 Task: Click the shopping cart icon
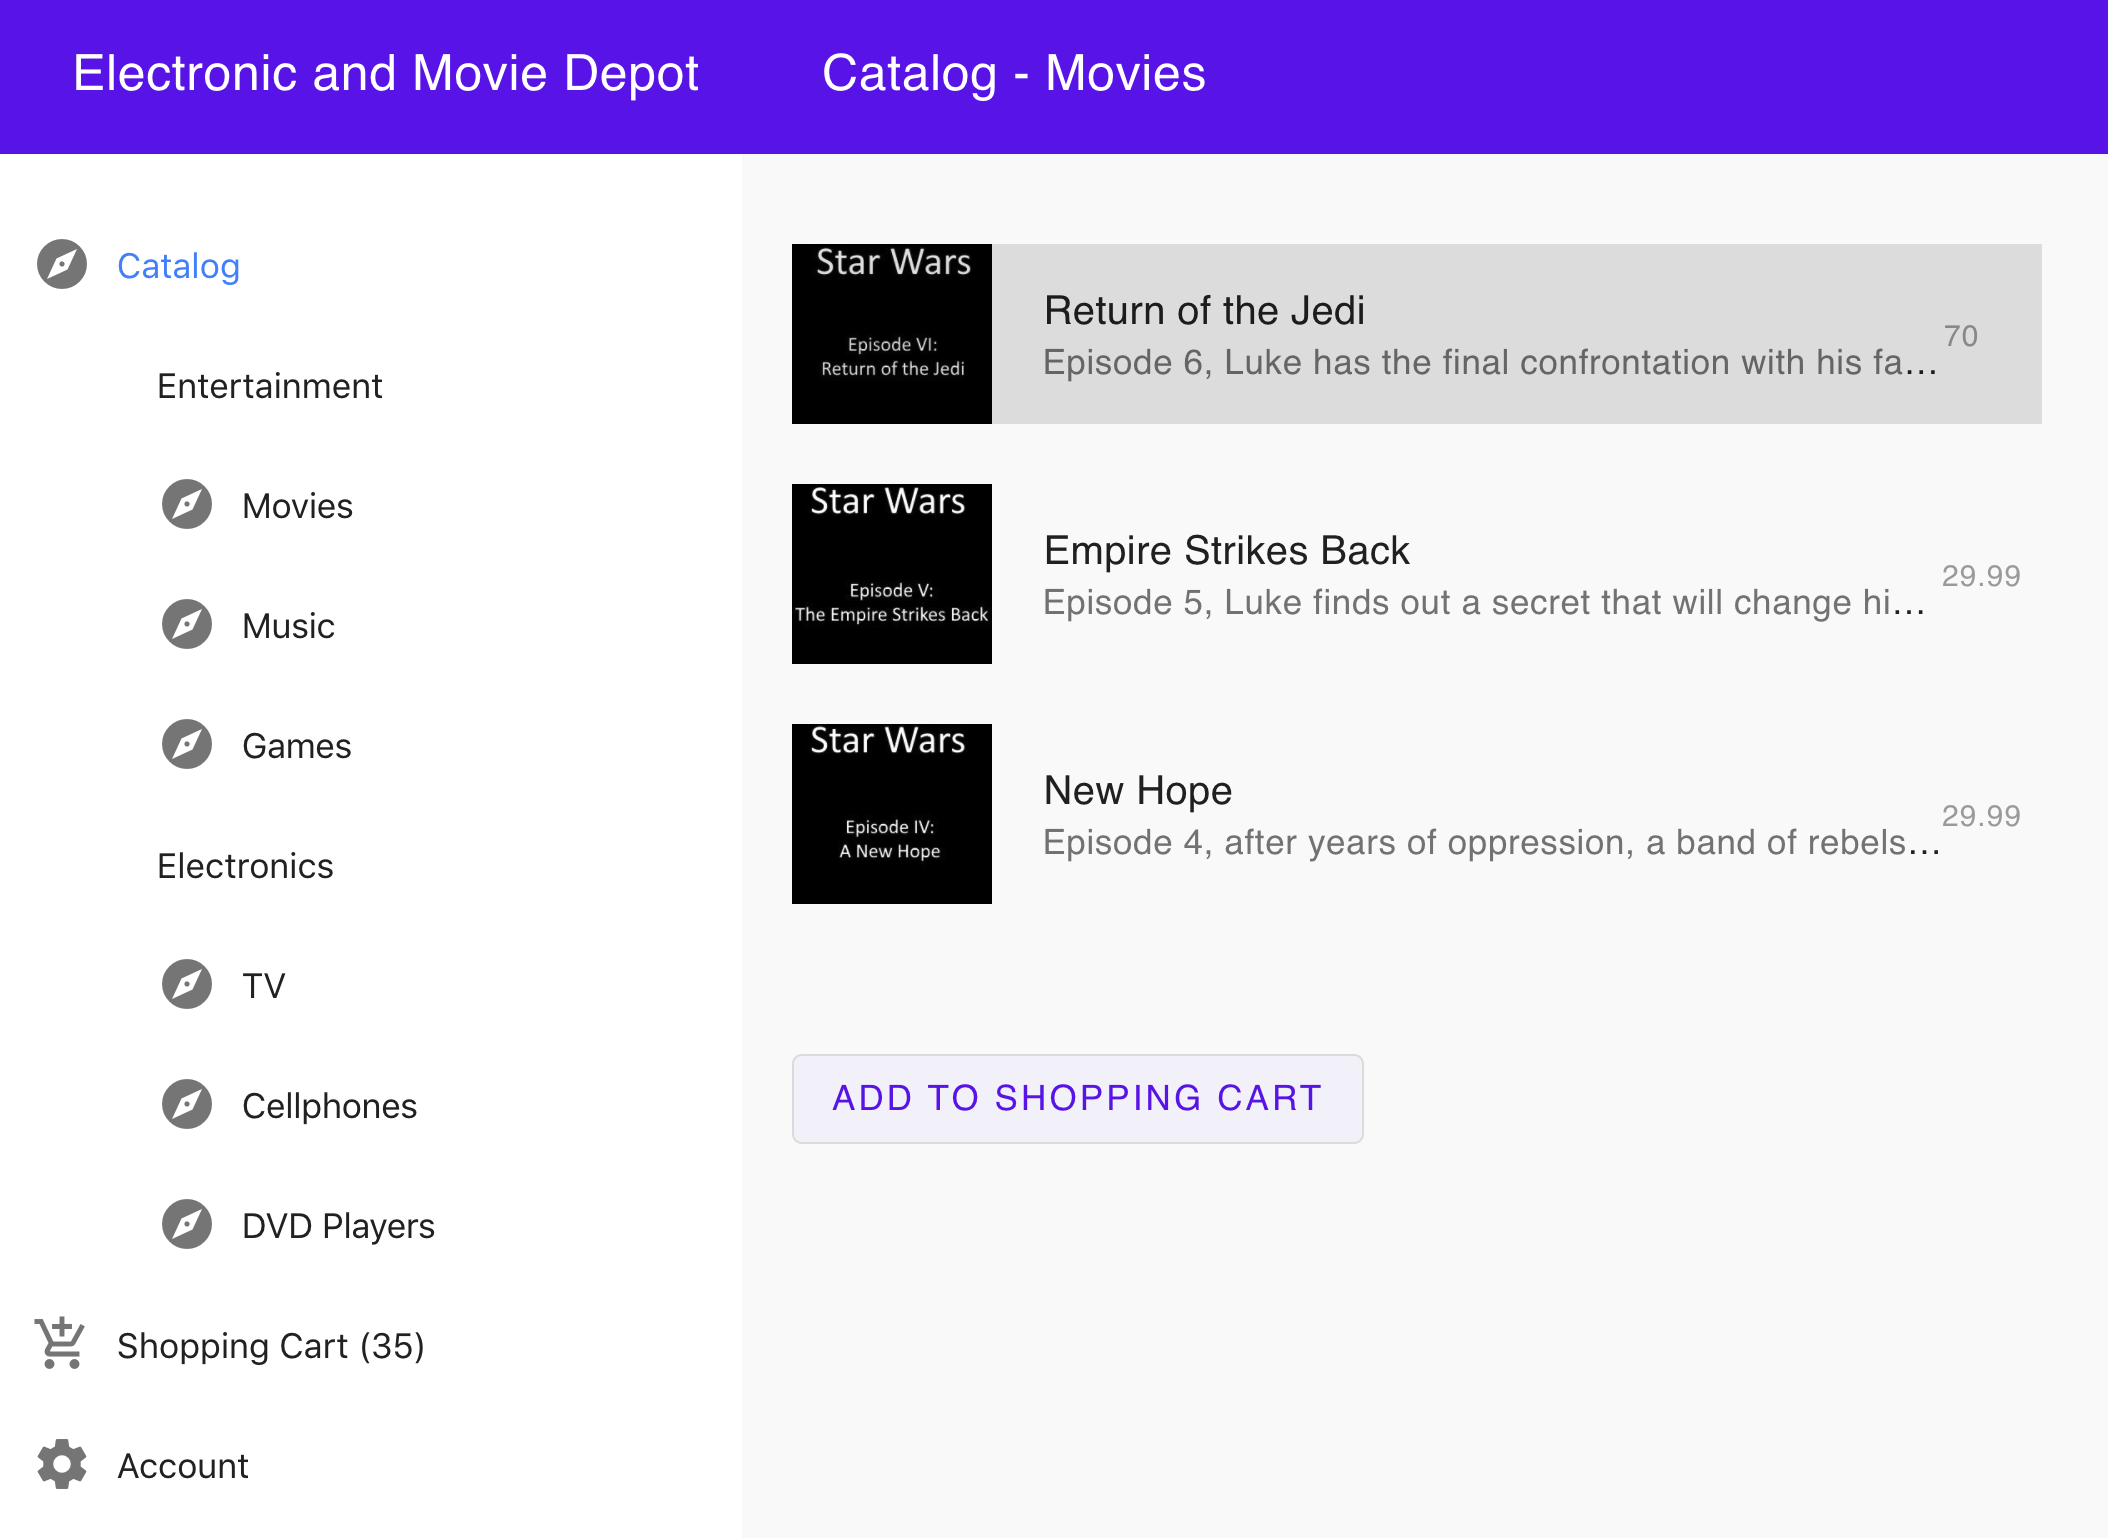point(60,1344)
